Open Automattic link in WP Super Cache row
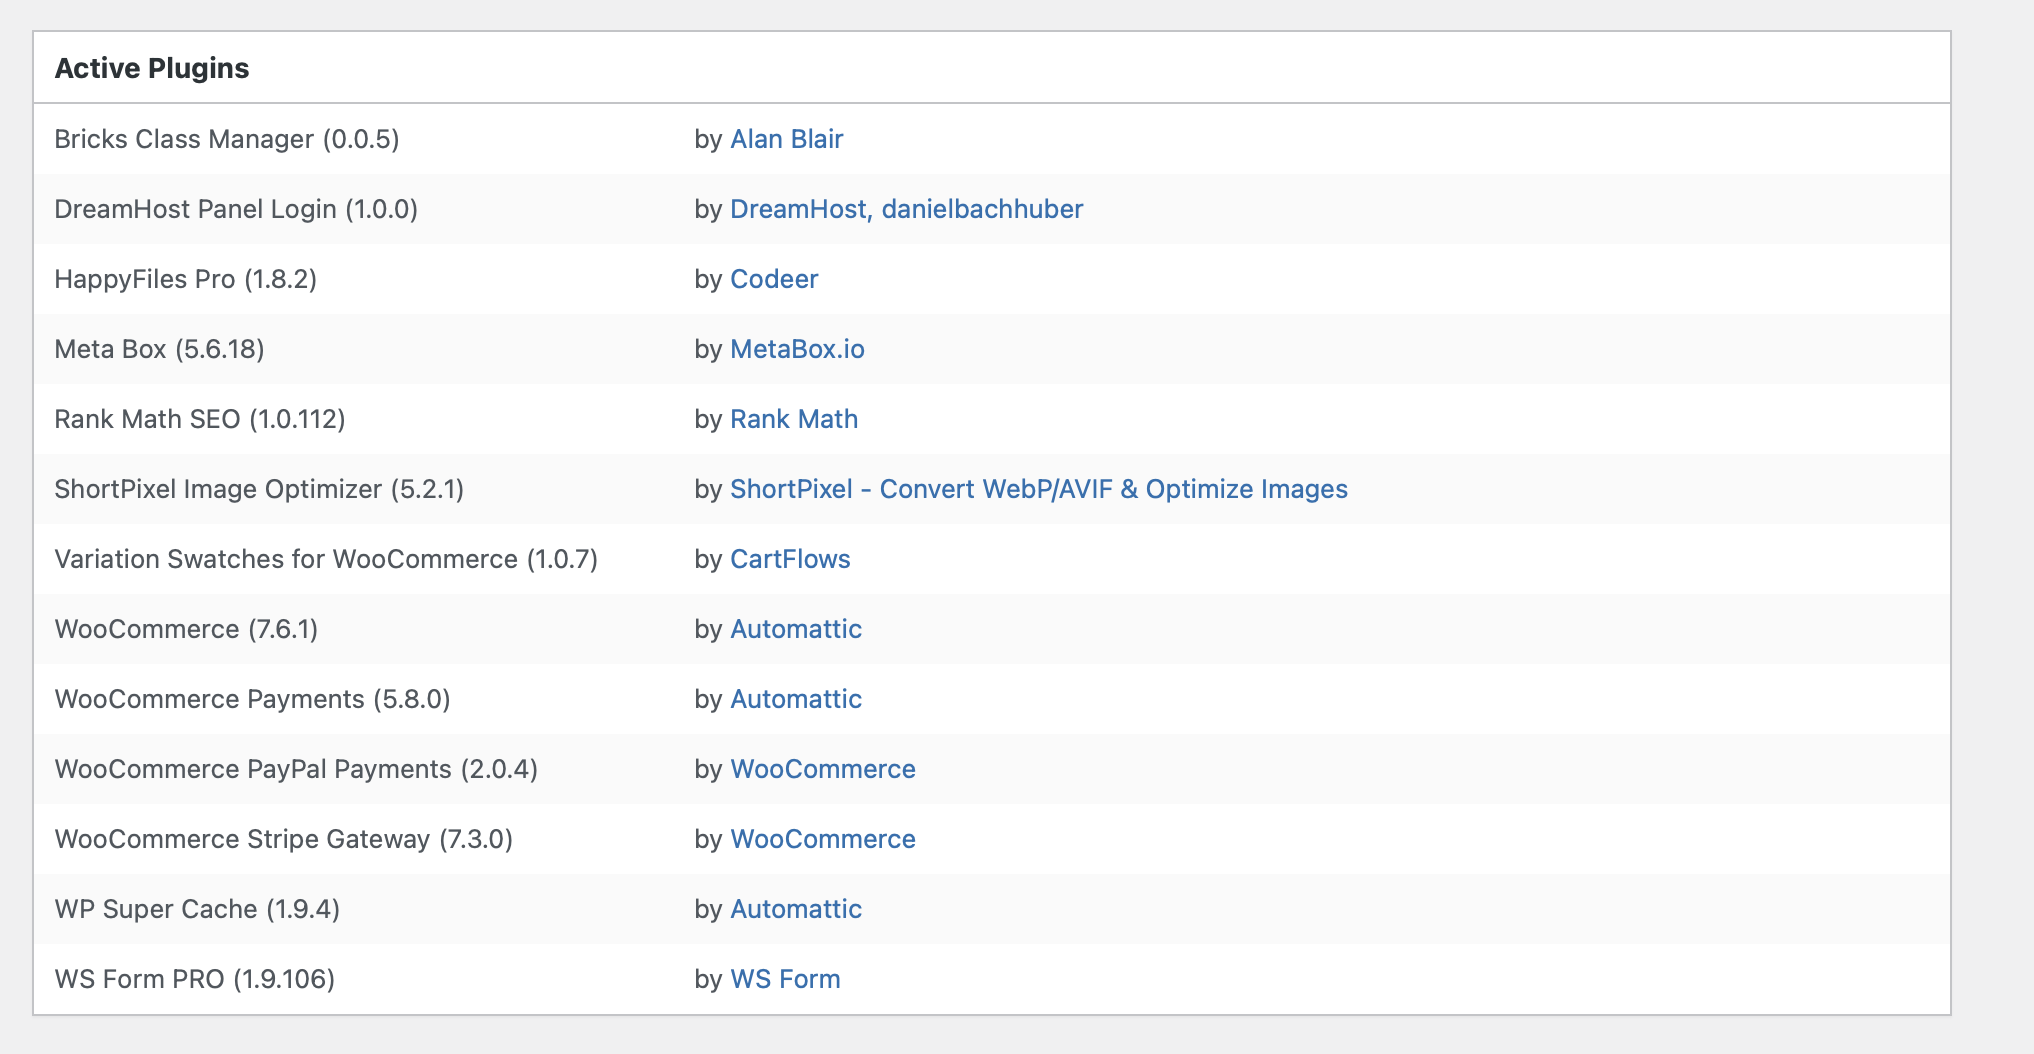This screenshot has height=1054, width=2034. click(796, 909)
